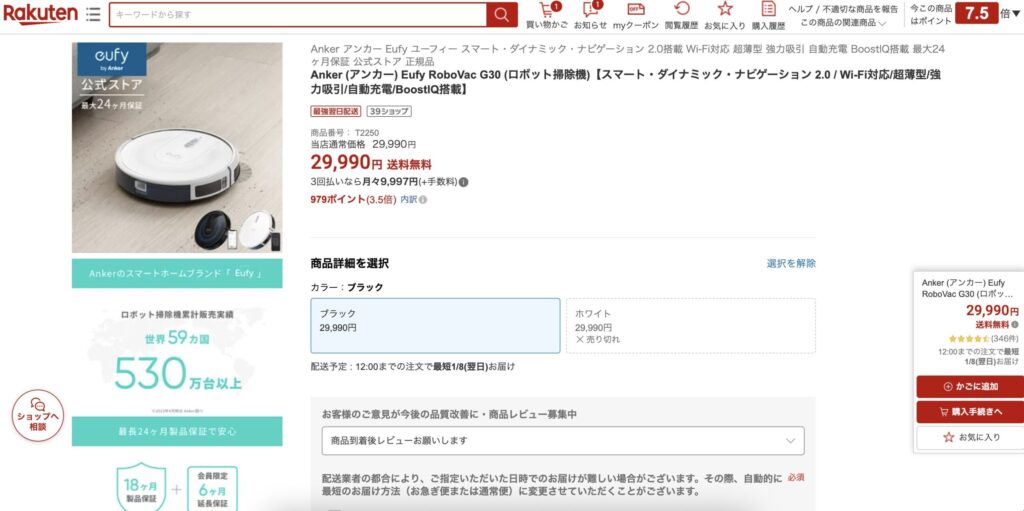Image resolution: width=1024 pixels, height=511 pixels.
Task: Open the myクーポン coupon icon
Action: pyautogui.click(x=636, y=15)
